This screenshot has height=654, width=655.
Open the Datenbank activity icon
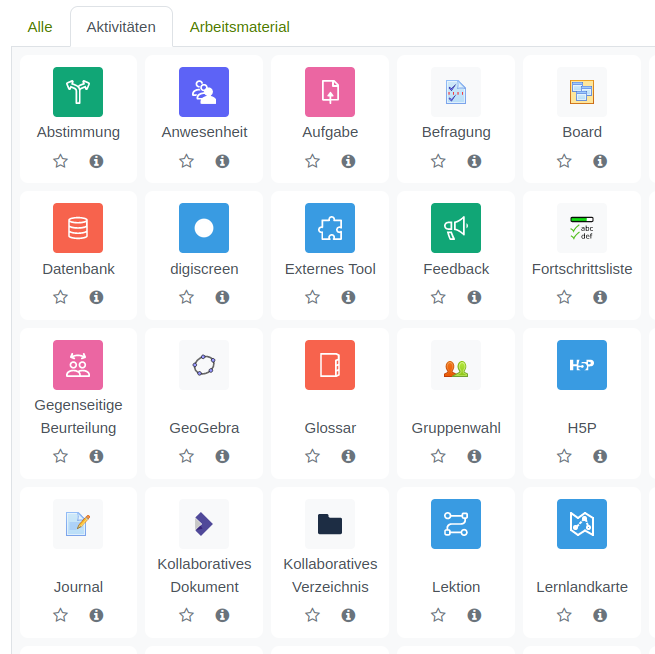[x=78, y=228]
